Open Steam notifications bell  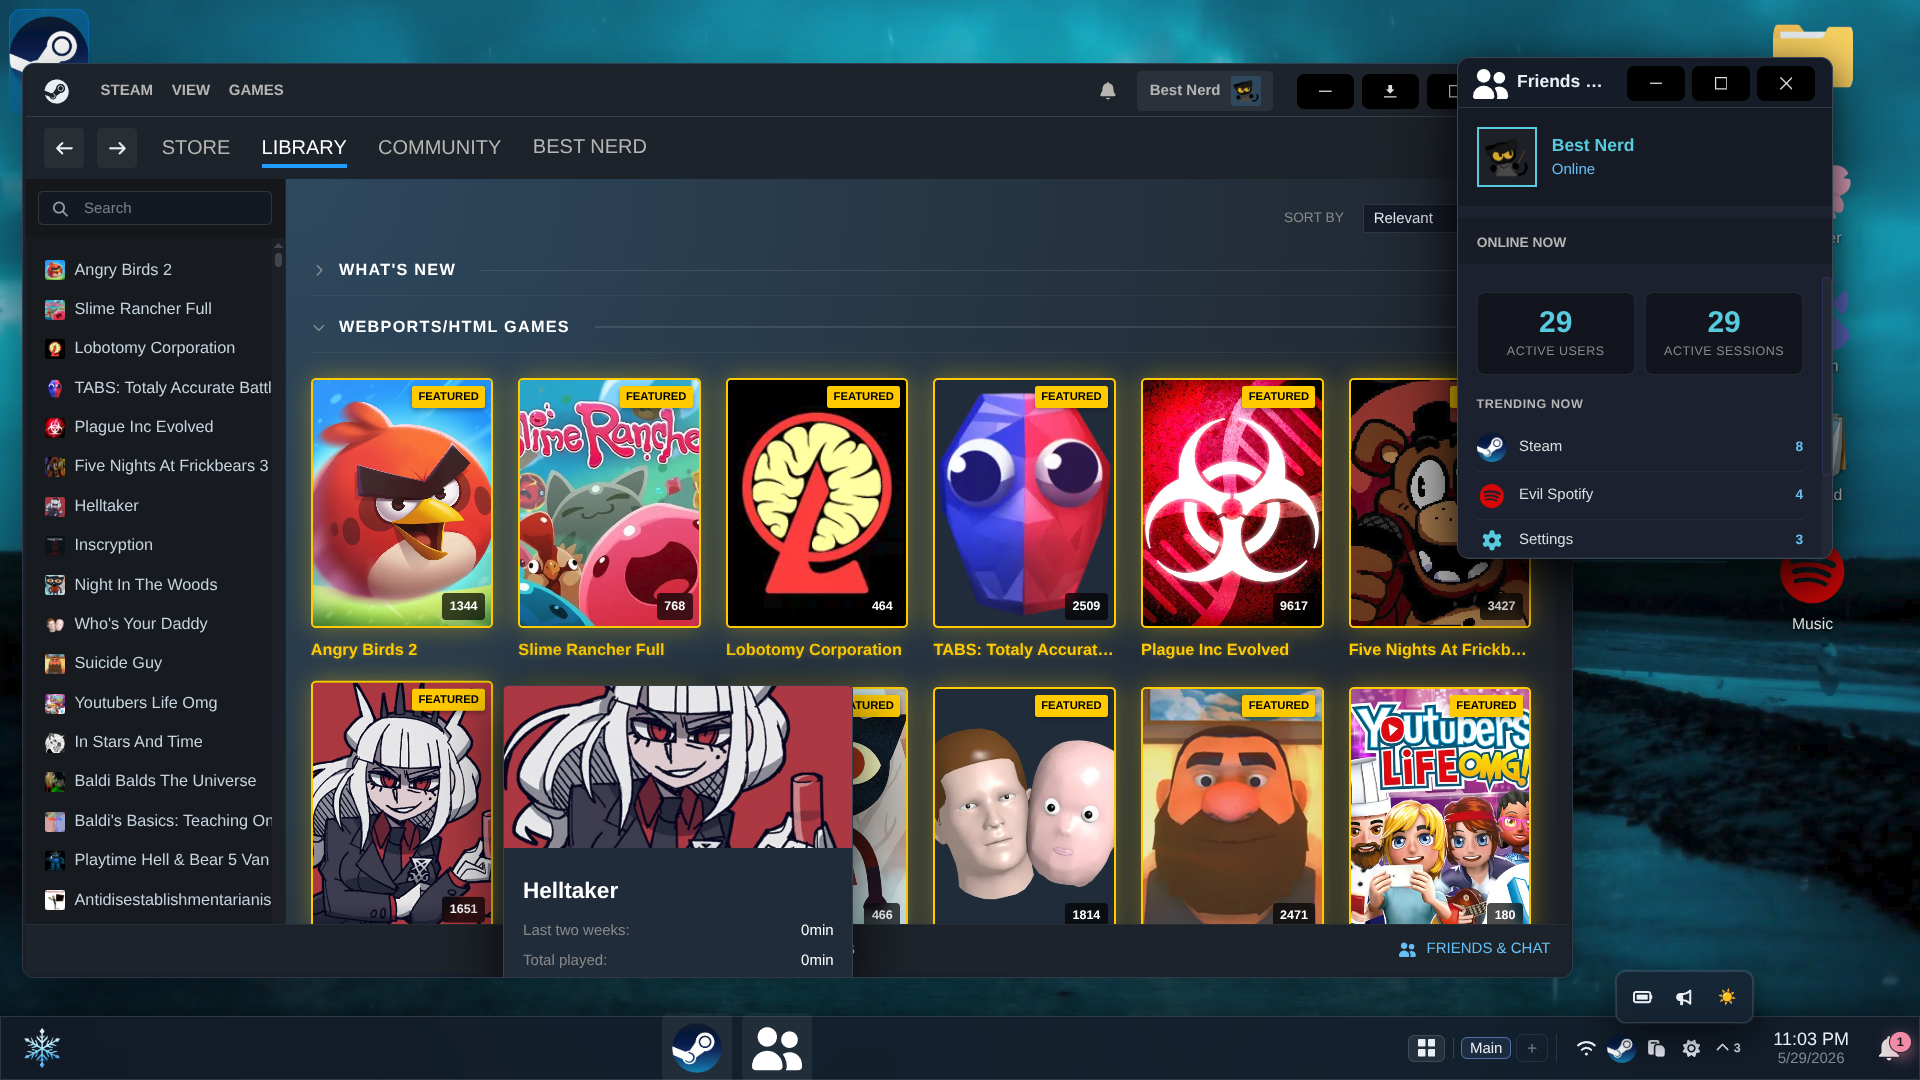1108,91
